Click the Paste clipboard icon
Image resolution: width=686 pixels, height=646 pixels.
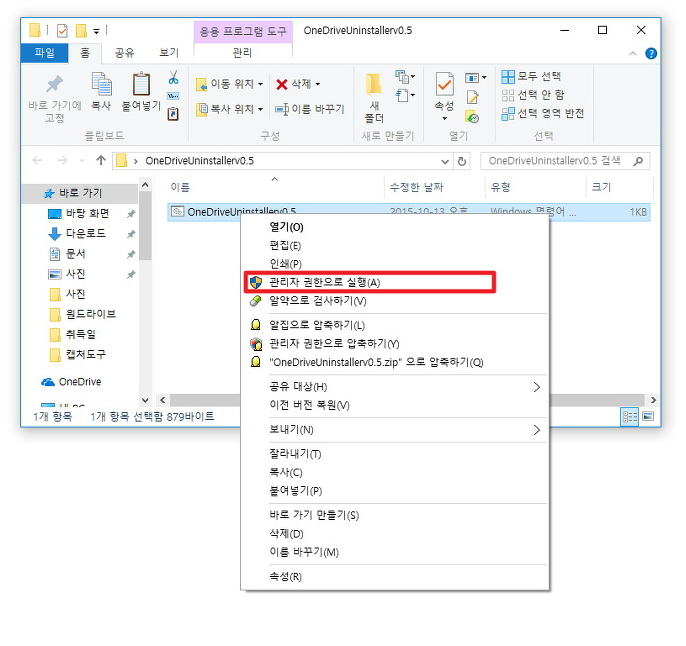click(141, 84)
